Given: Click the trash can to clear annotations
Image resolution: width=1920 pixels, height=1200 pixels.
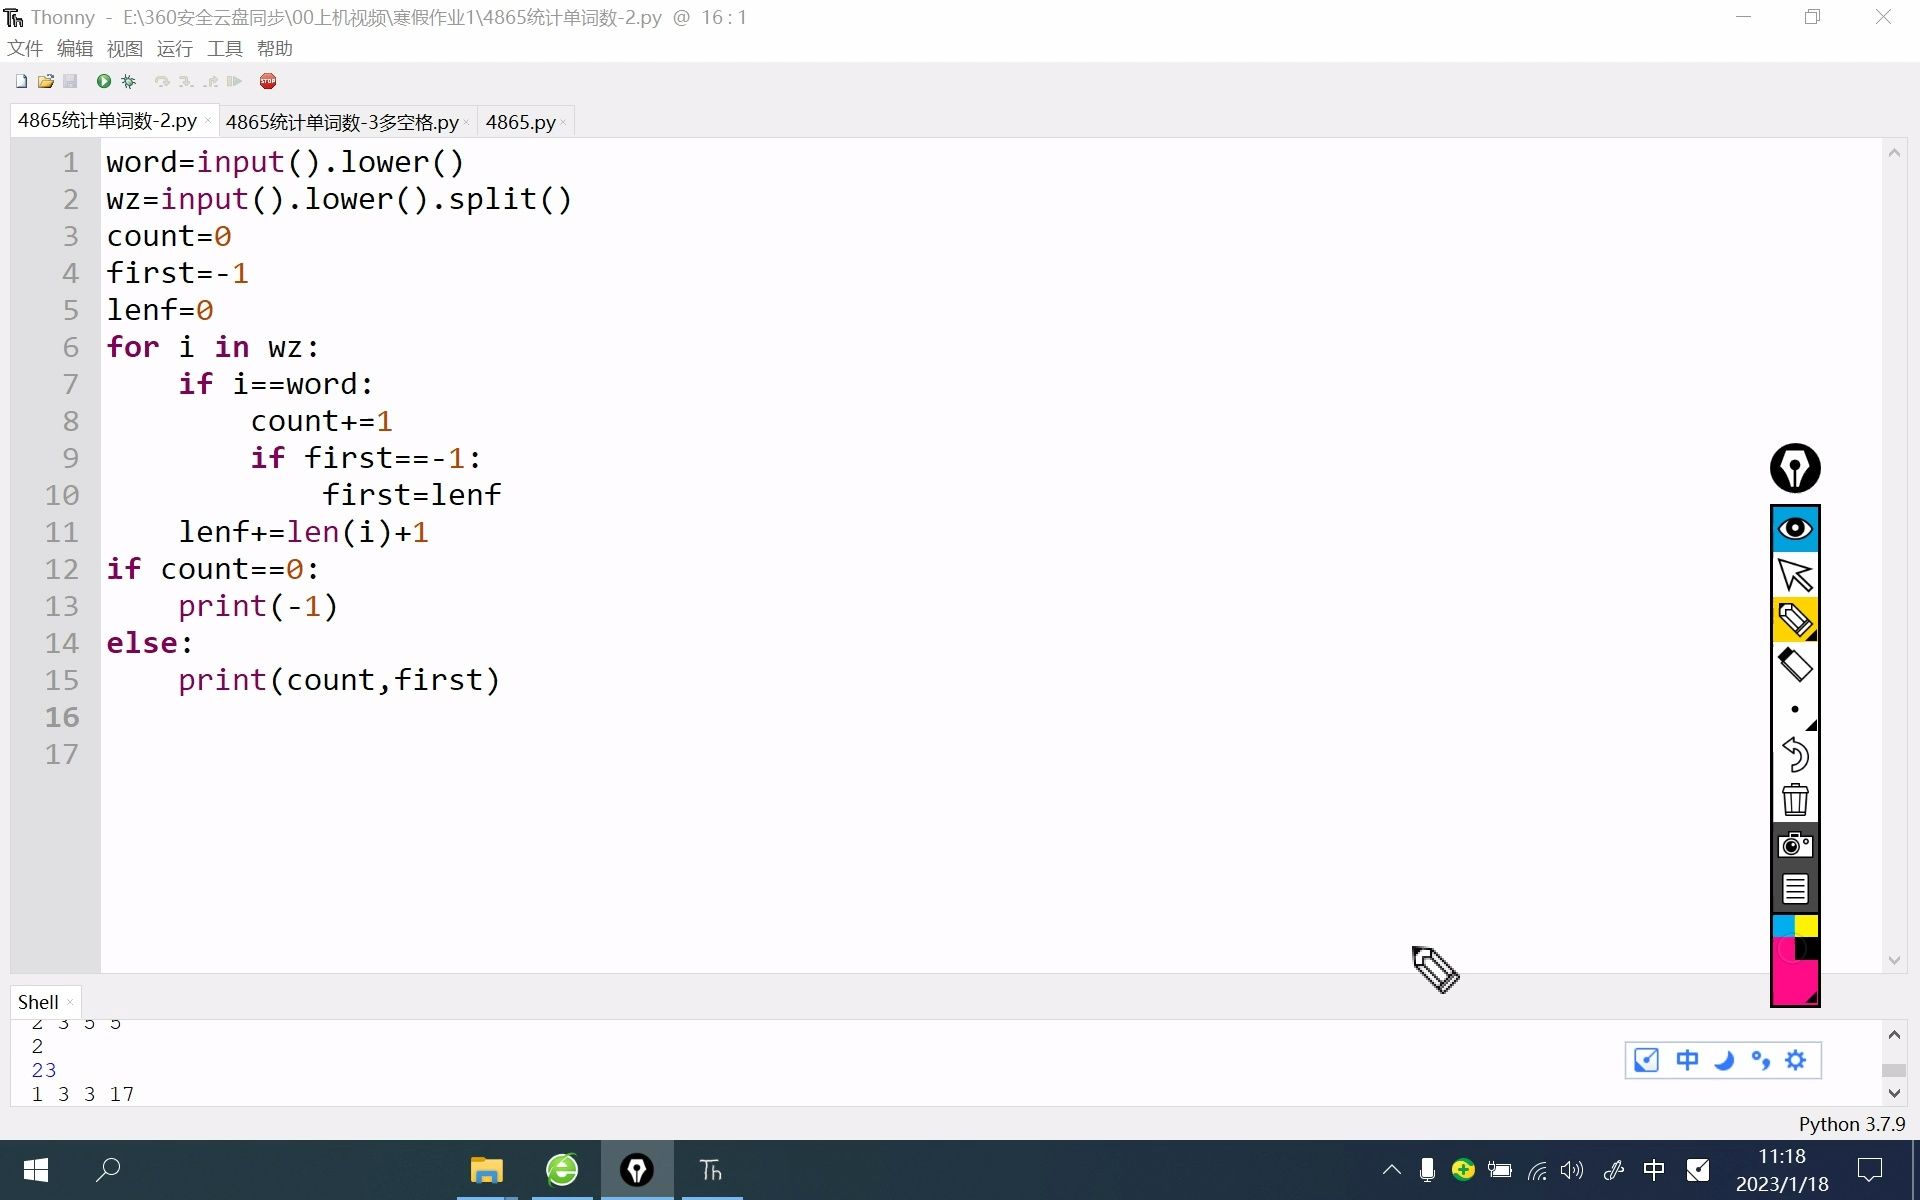Looking at the screenshot, I should coord(1795,800).
